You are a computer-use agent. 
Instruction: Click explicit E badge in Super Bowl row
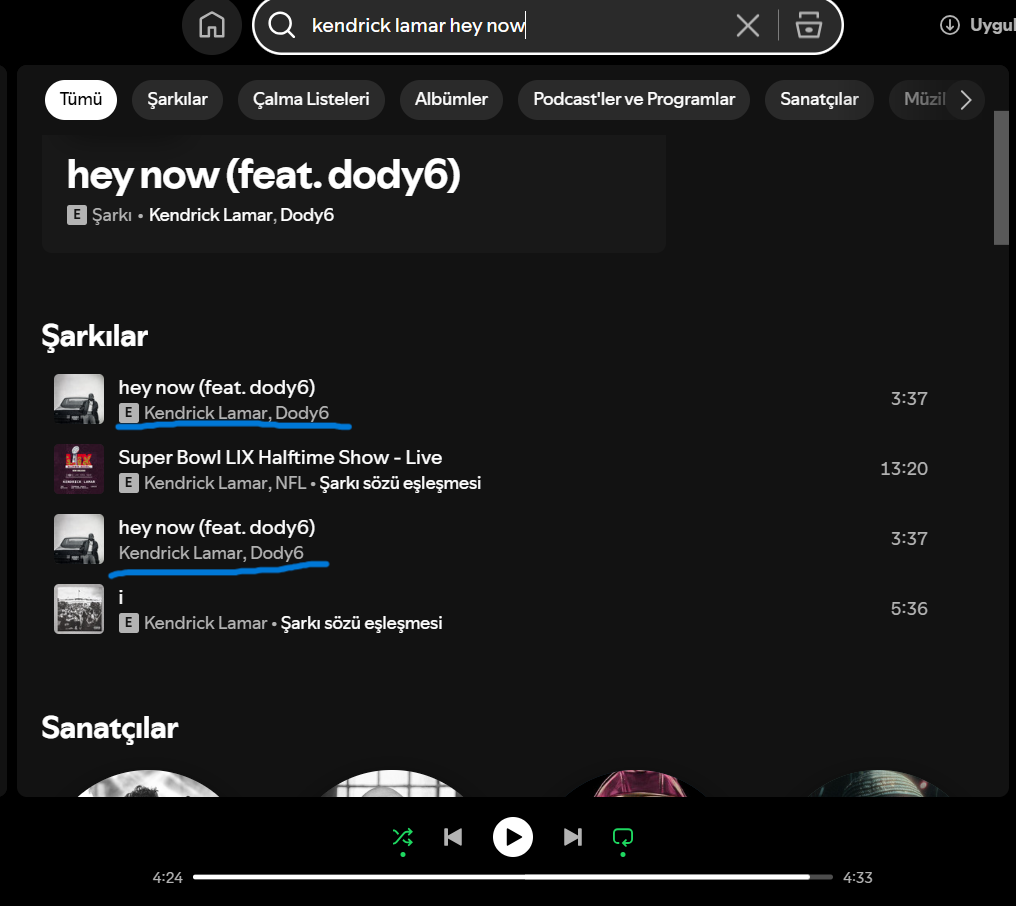click(128, 483)
